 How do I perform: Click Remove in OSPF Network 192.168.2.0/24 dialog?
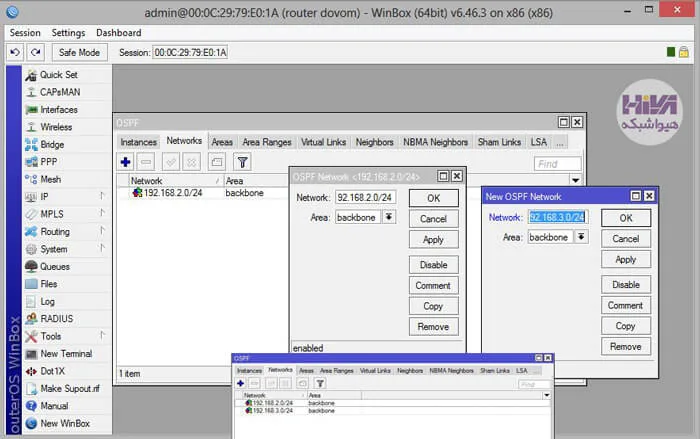coord(433,326)
